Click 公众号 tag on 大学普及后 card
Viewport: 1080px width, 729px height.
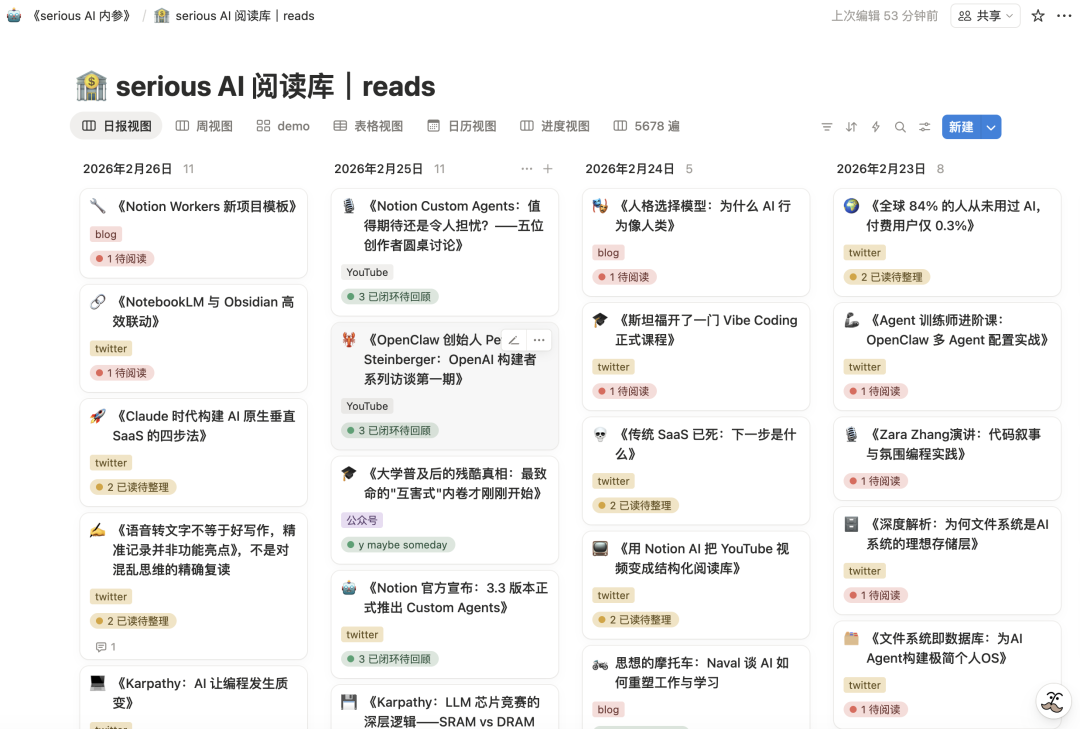tap(362, 520)
